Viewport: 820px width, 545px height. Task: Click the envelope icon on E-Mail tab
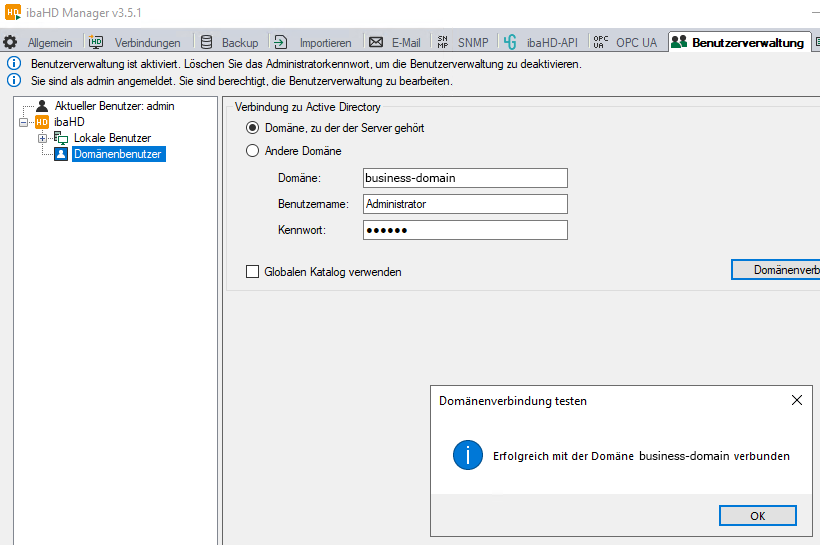(376, 43)
